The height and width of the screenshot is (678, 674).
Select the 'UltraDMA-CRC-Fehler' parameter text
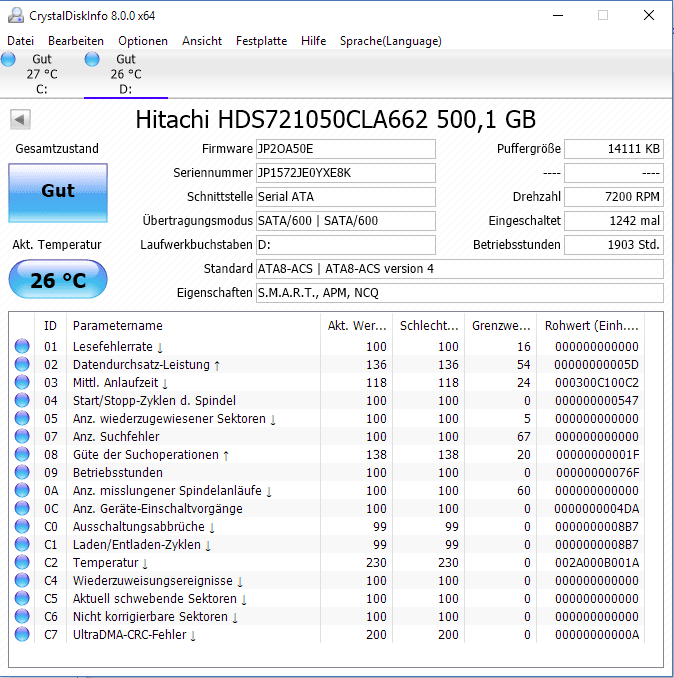pos(129,635)
